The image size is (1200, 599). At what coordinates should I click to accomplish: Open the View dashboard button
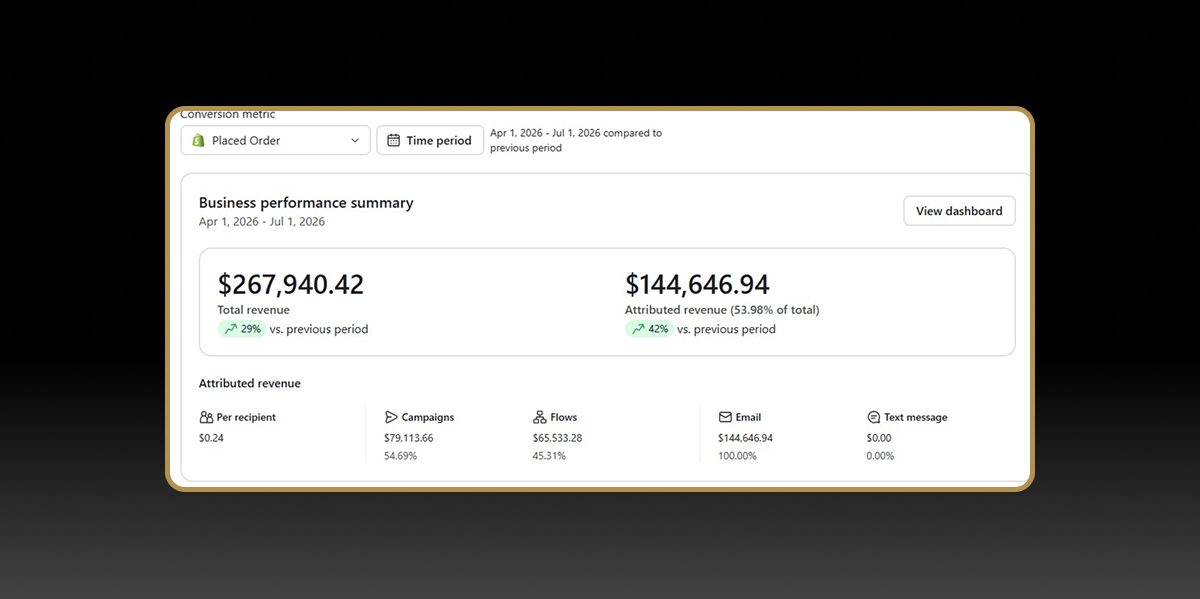pyautogui.click(x=959, y=211)
